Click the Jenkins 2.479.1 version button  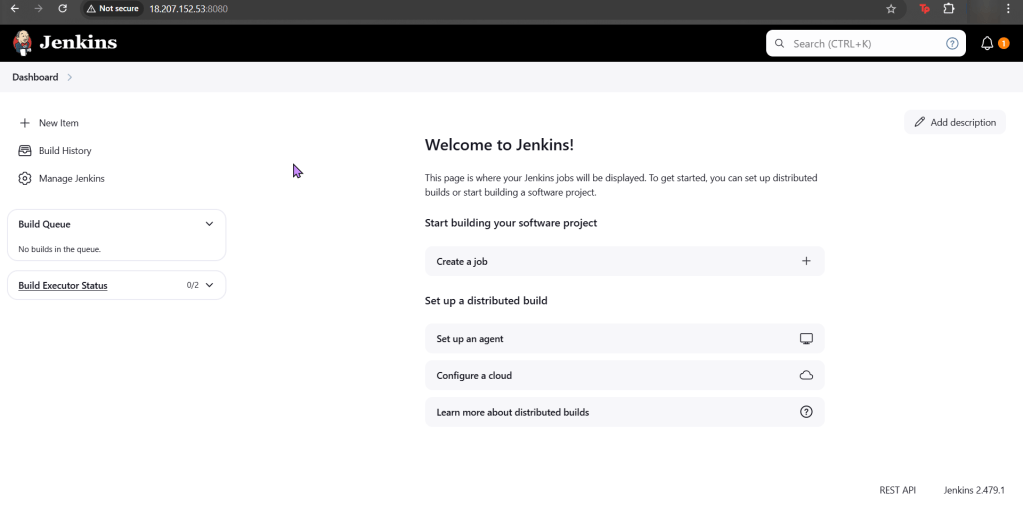click(974, 490)
